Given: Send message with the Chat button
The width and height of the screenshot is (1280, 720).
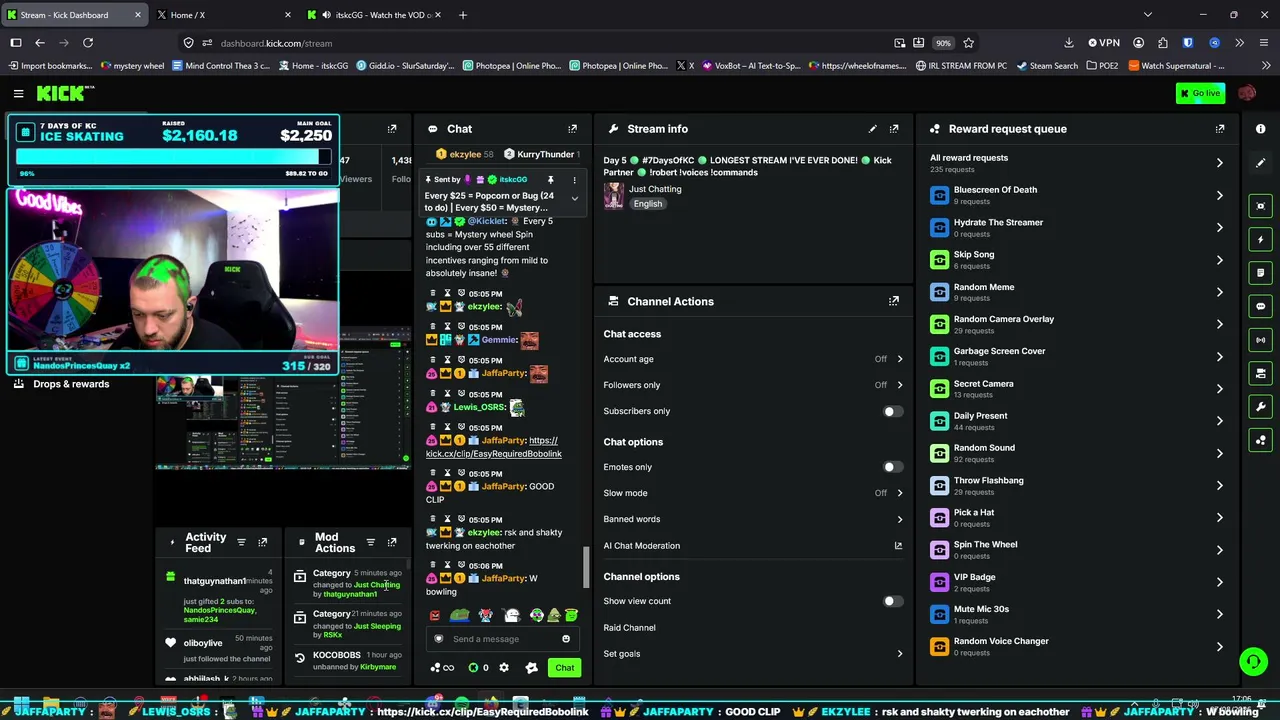Looking at the screenshot, I should pos(565,668).
